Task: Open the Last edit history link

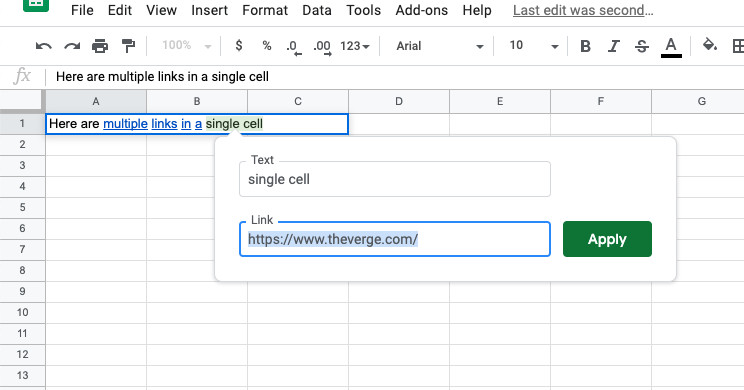Action: [x=583, y=10]
